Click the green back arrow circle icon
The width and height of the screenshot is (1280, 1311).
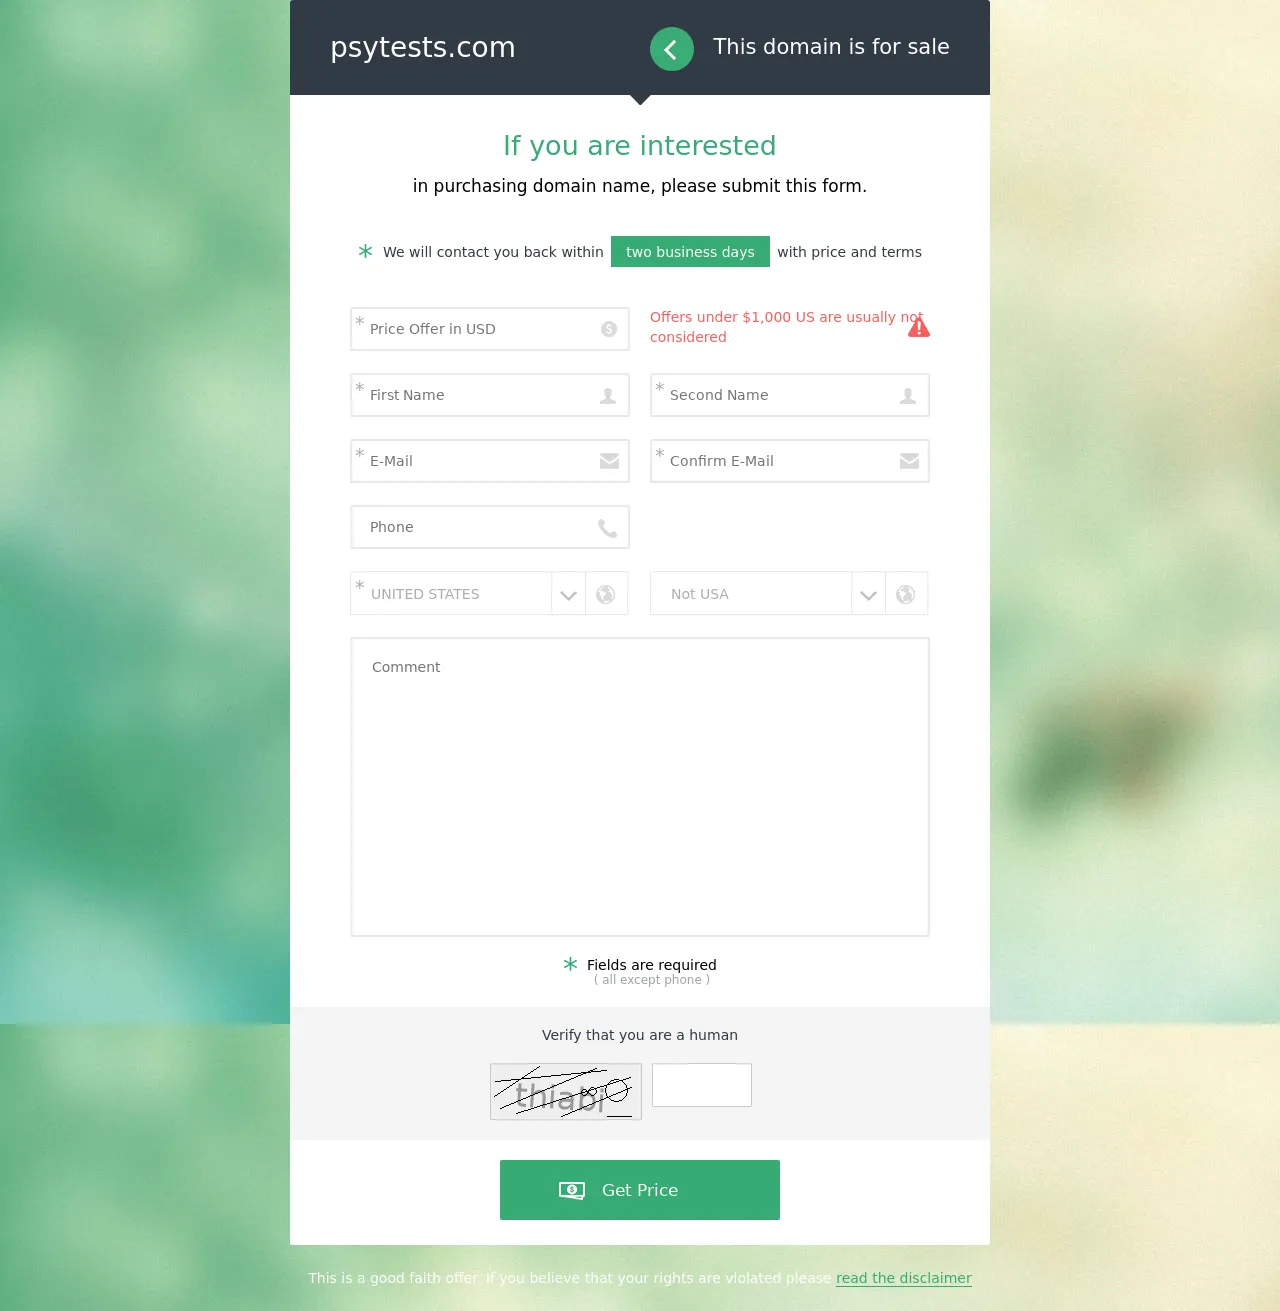pos(672,49)
